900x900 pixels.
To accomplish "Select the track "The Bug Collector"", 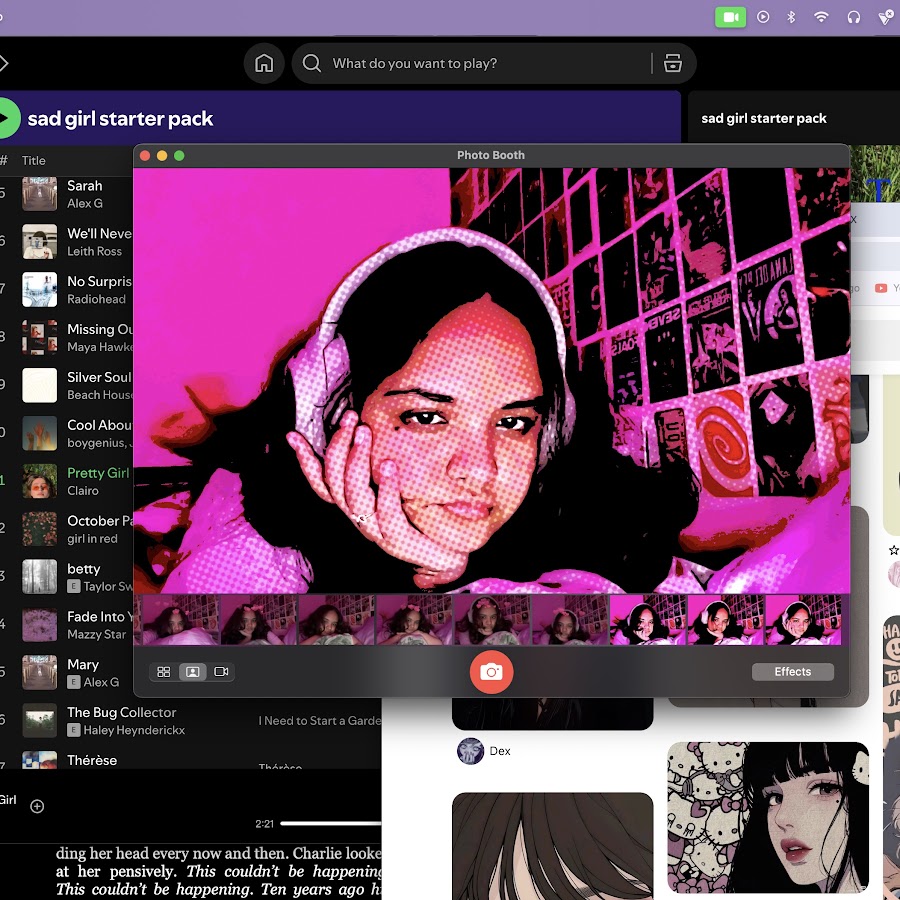I will [122, 712].
